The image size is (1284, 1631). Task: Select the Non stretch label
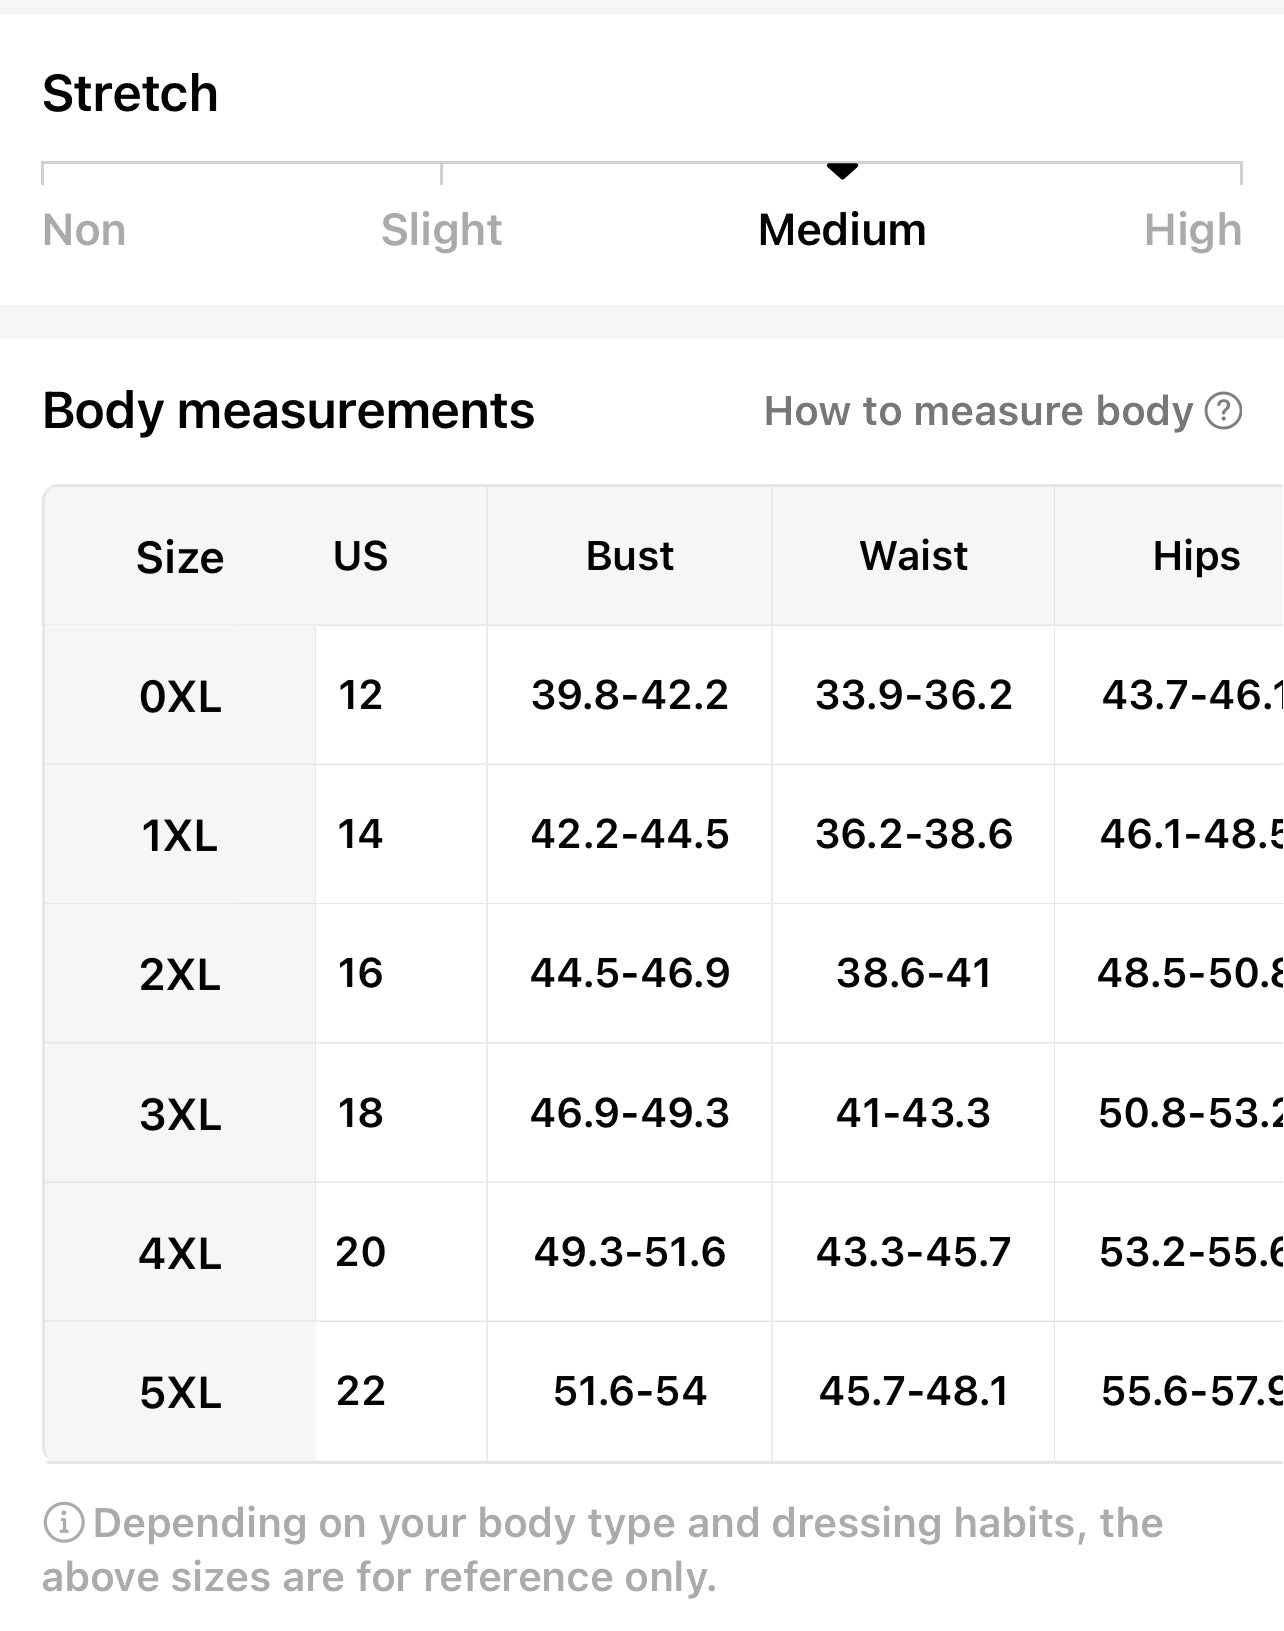(x=84, y=230)
